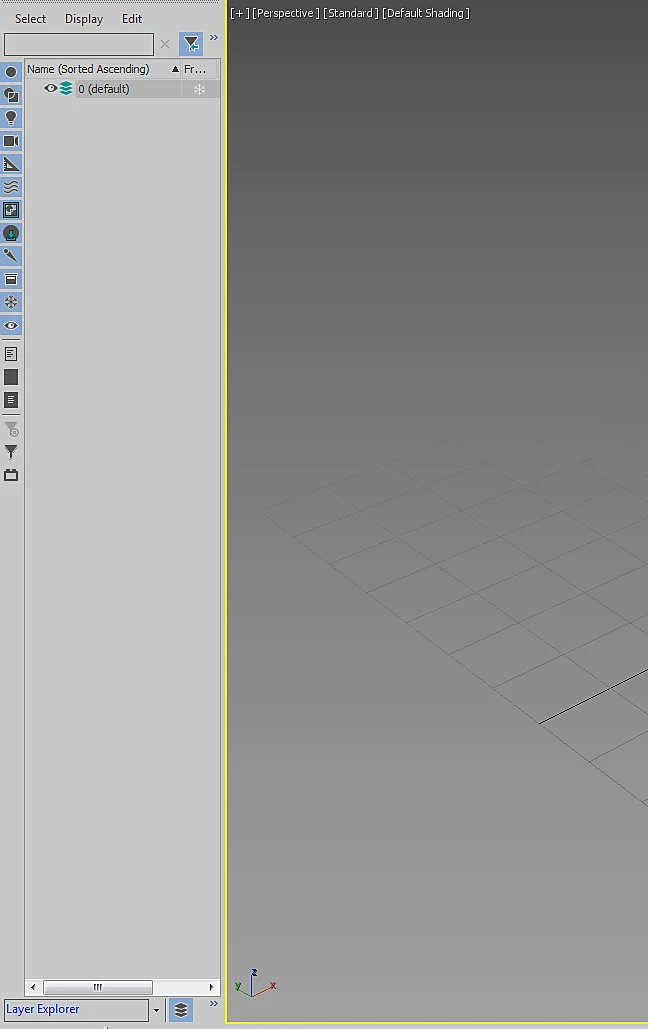
Task: Open the Select menu
Action: [30, 19]
